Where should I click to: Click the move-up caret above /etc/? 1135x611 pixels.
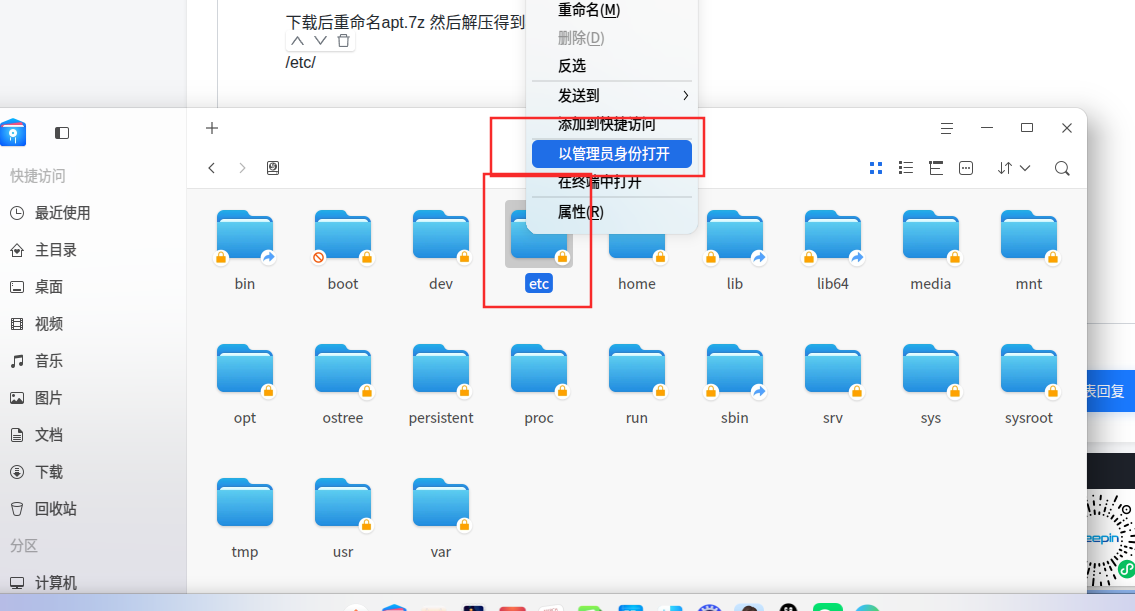pyautogui.click(x=298, y=41)
